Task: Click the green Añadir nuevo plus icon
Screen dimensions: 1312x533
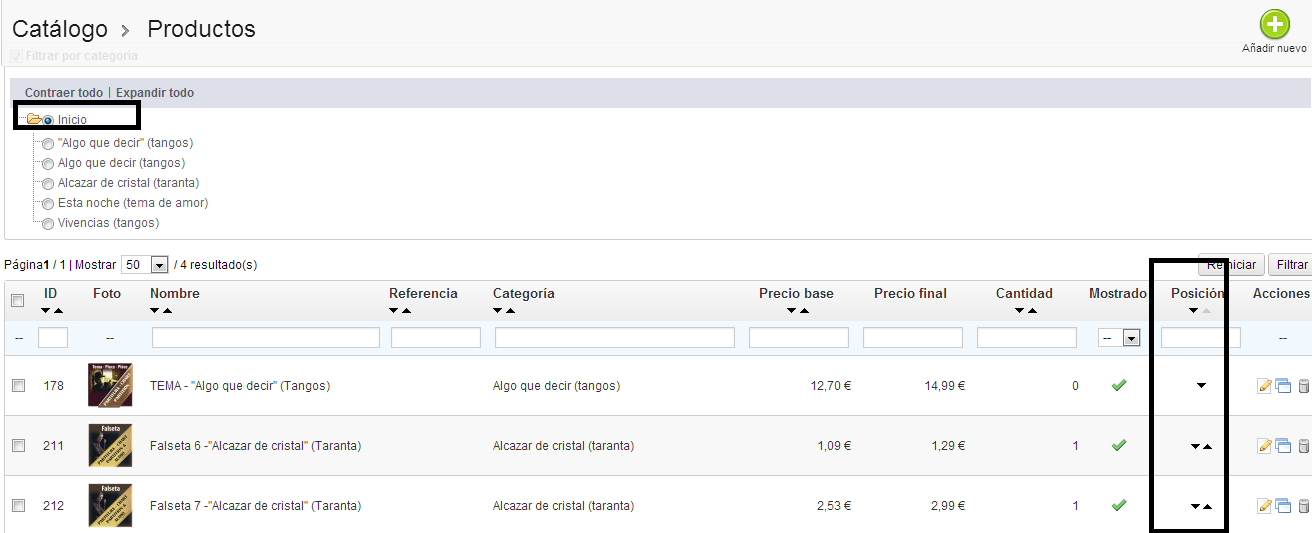Action: (1274, 24)
